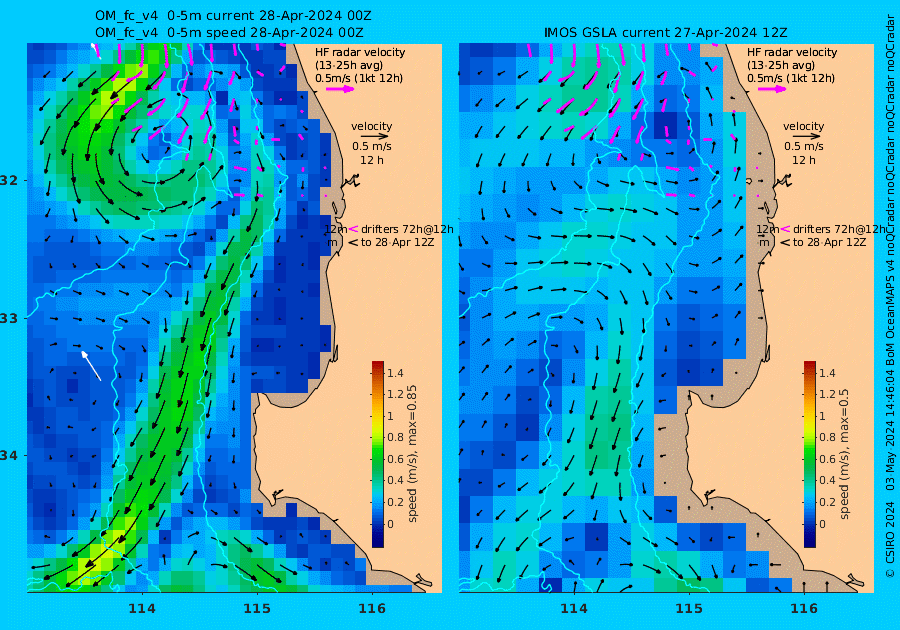Click the title 'OM_fc_v4 0-5m speed 28-Apr-2024 00Z'

point(229,32)
